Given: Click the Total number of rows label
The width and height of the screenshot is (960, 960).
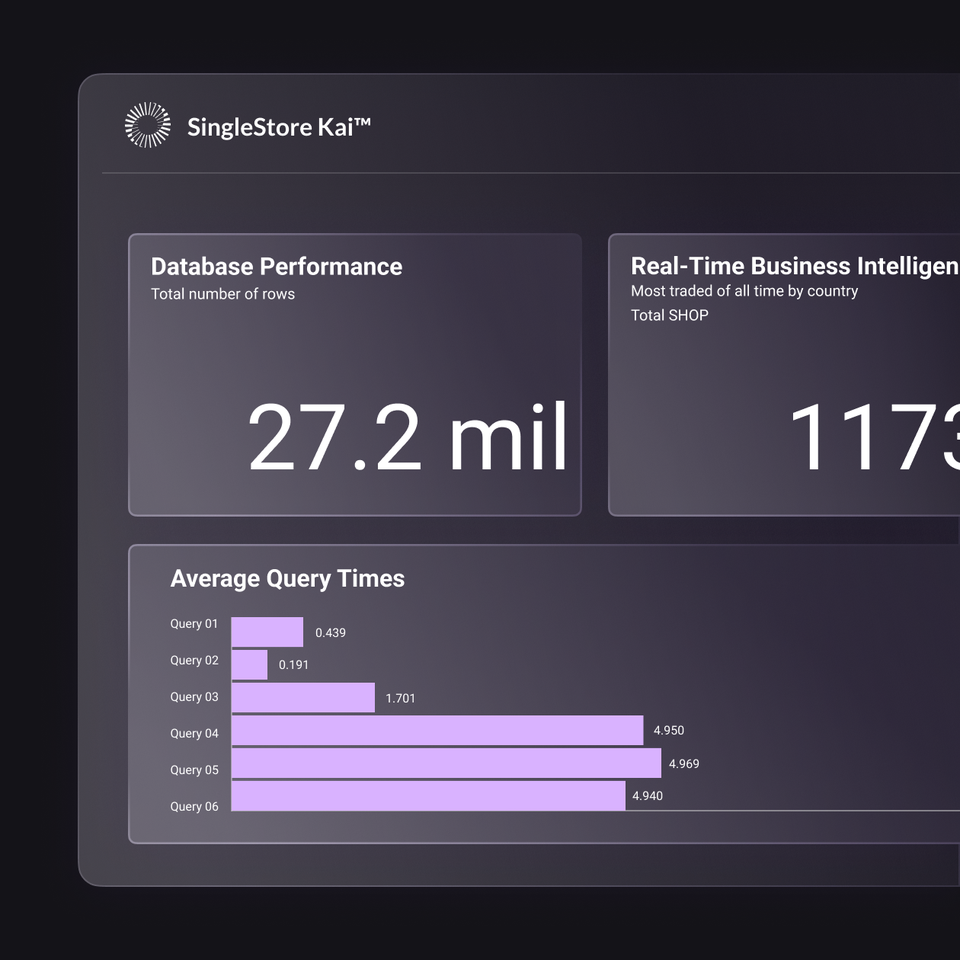Looking at the screenshot, I should 223,294.
